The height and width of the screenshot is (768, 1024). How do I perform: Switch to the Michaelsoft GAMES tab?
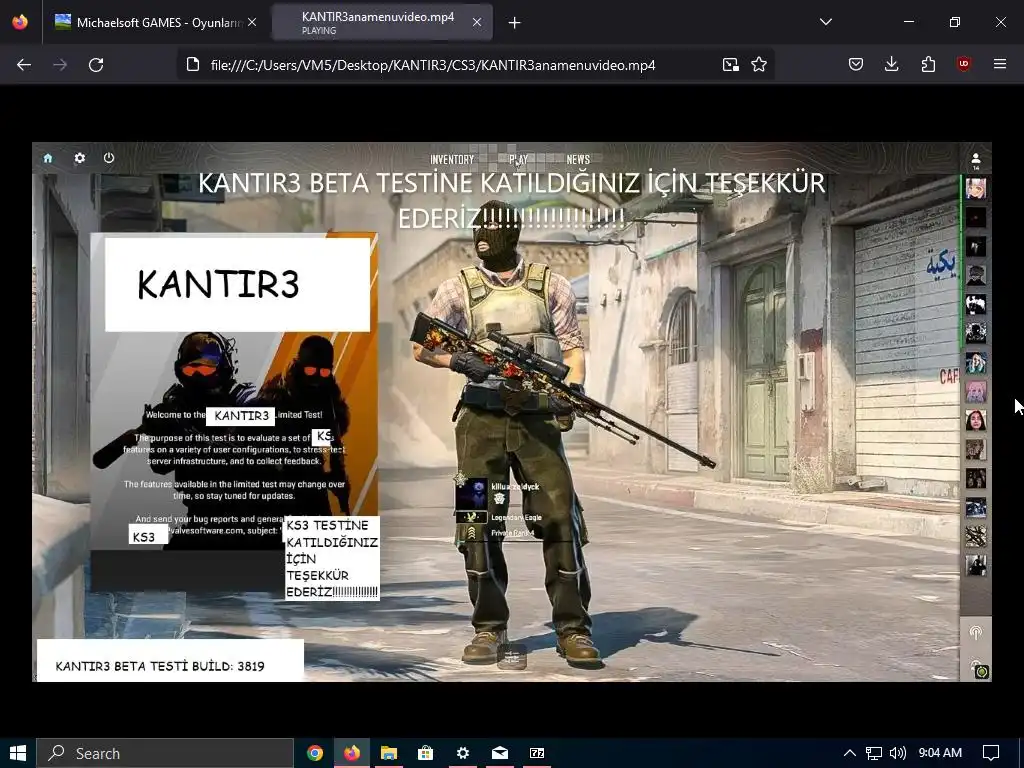pyautogui.click(x=155, y=22)
